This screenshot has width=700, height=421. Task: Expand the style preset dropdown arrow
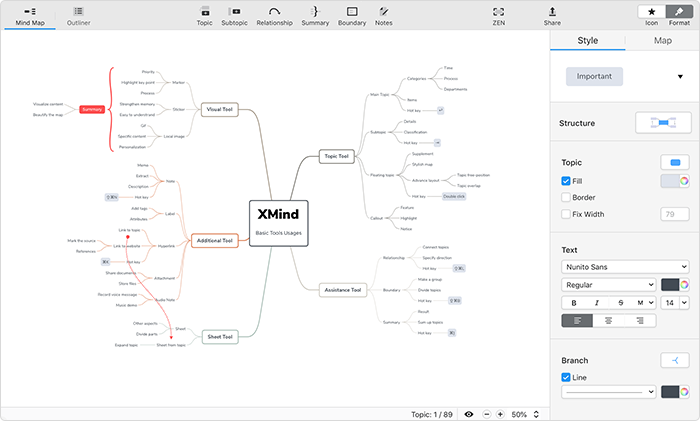click(x=680, y=77)
